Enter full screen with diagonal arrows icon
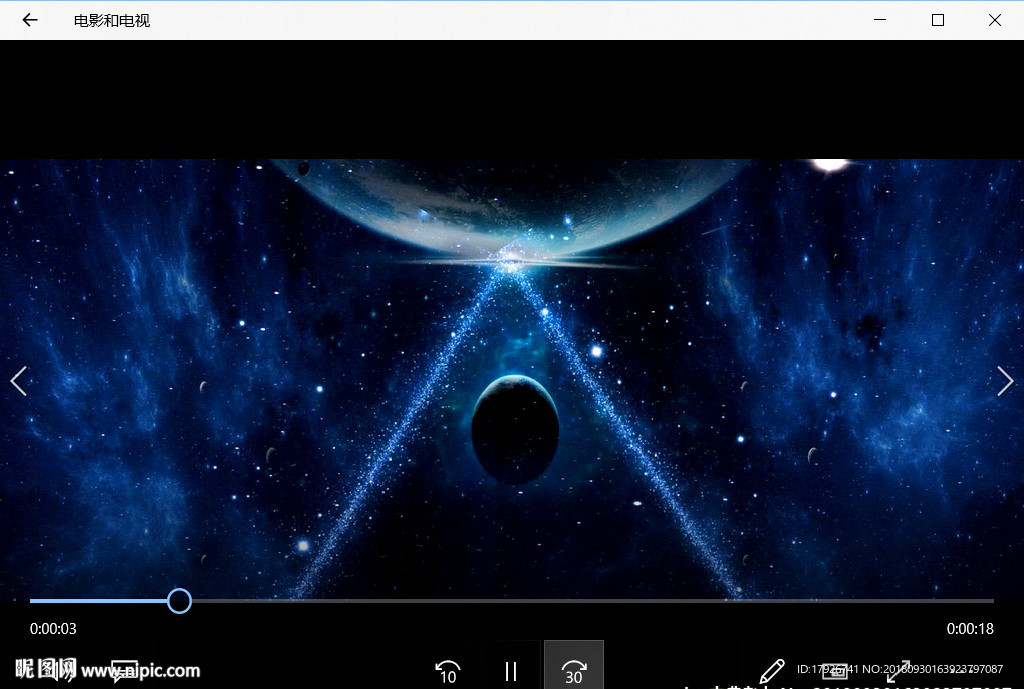Screen dimensions: 1024x689 [898, 671]
